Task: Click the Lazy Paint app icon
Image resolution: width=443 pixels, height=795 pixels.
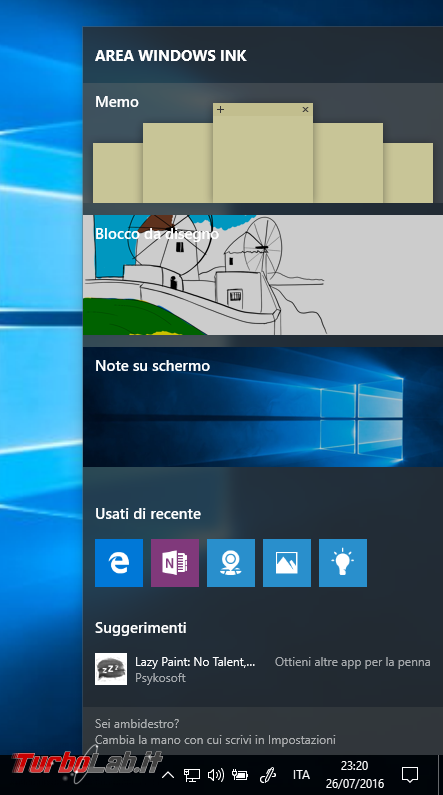Action: point(111,669)
